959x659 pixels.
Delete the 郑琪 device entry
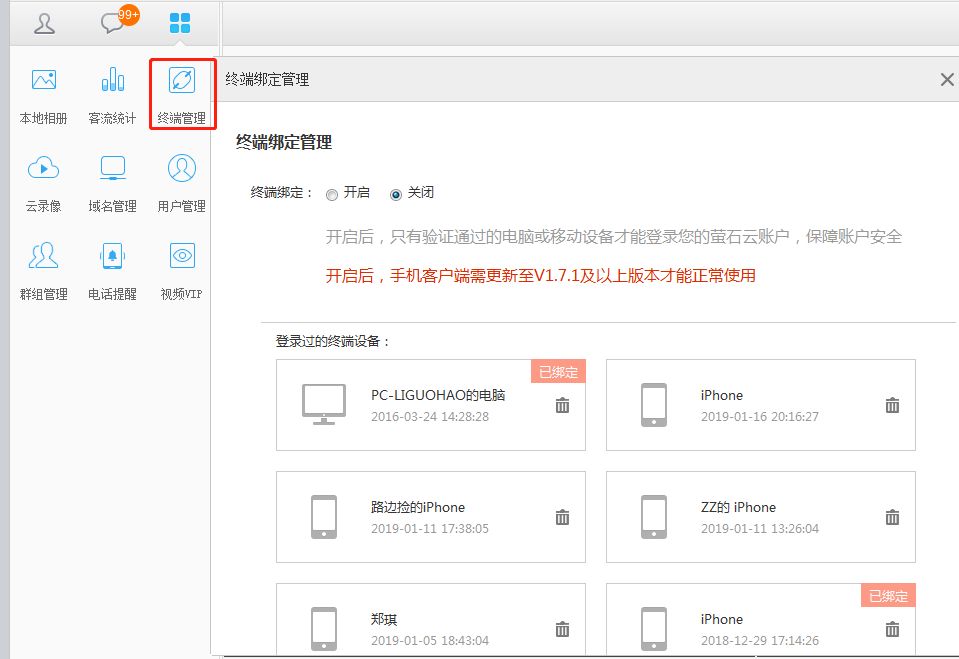(562, 629)
